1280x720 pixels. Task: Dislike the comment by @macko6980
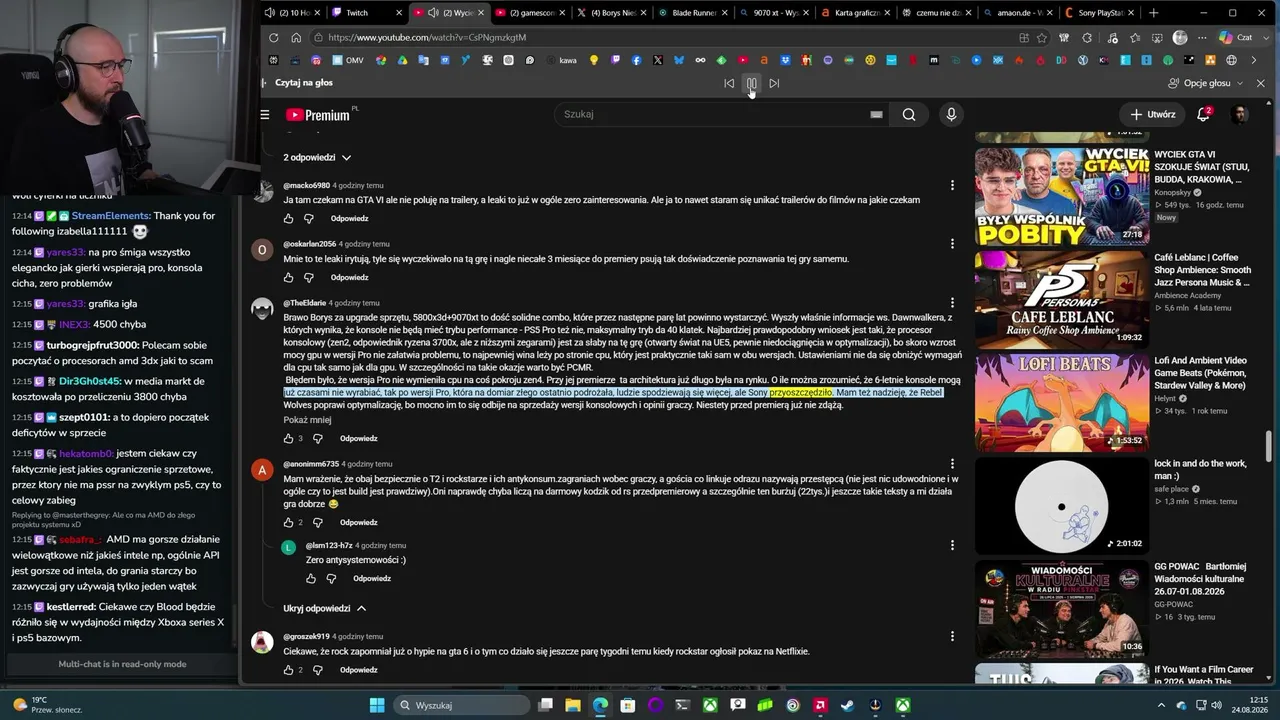coord(308,219)
